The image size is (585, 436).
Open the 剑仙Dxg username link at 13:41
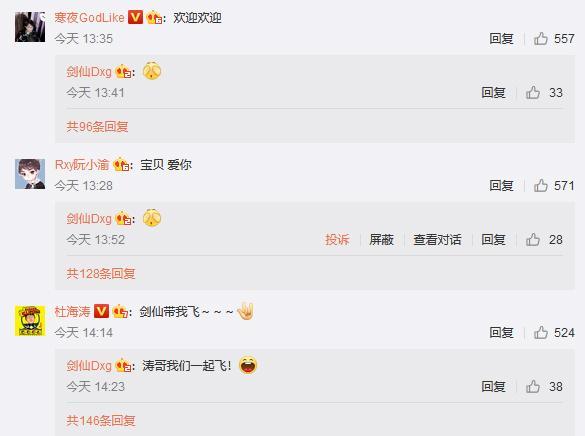pyautogui.click(x=89, y=72)
